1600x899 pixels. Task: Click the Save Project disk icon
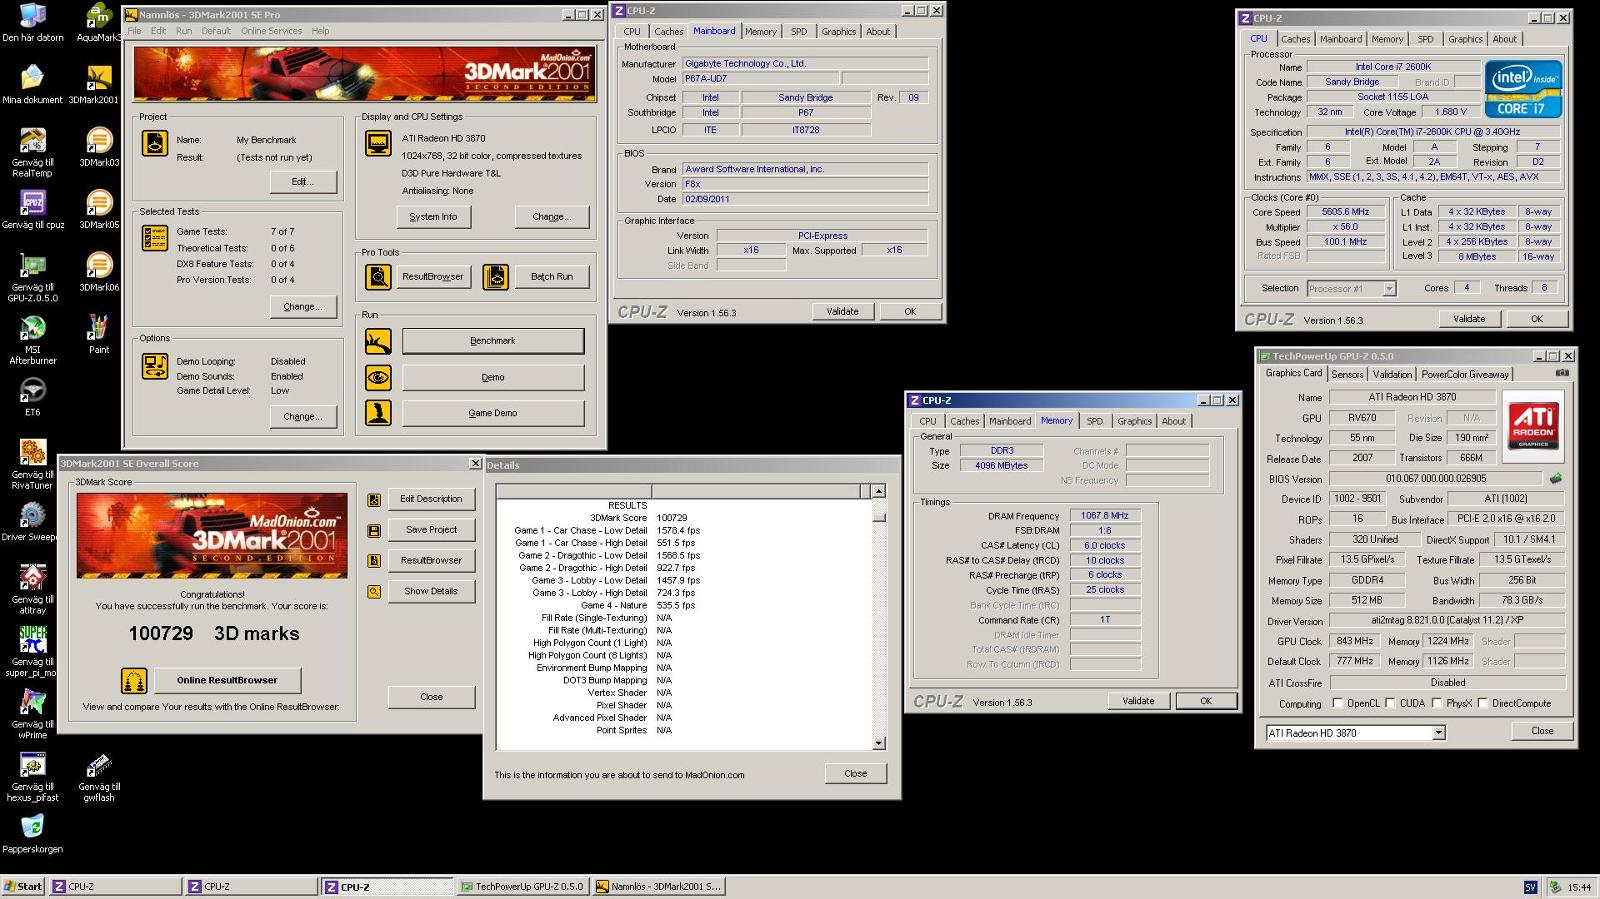click(374, 530)
